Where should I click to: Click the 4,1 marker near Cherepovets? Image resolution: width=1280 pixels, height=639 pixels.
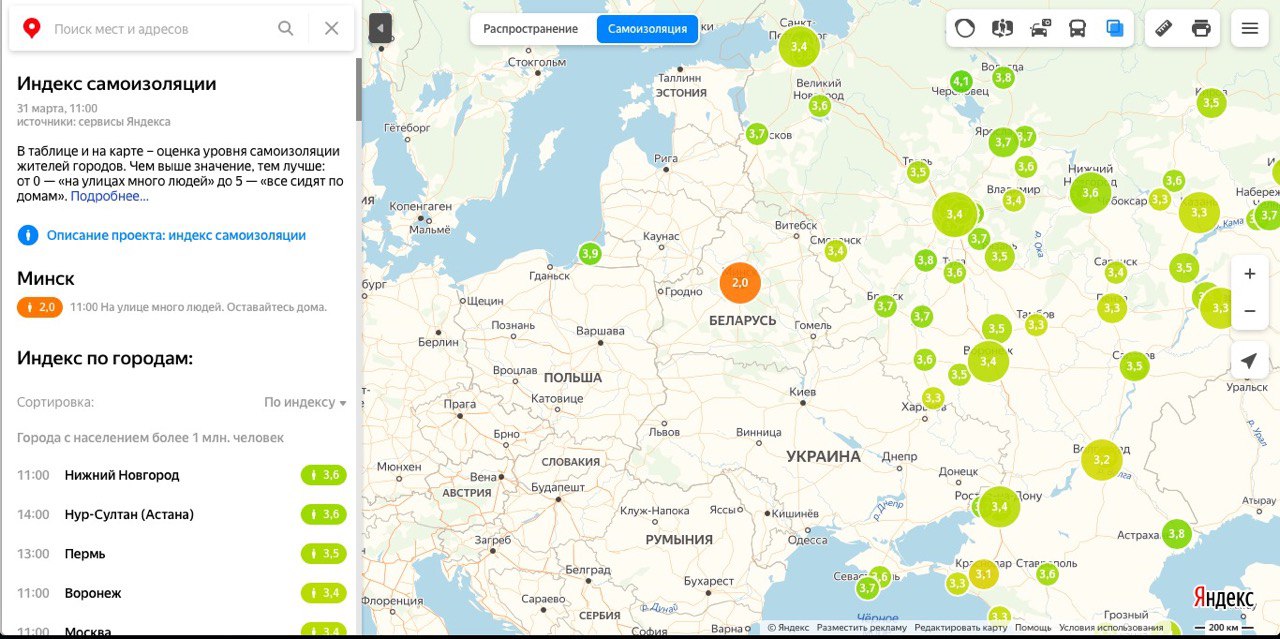click(961, 81)
